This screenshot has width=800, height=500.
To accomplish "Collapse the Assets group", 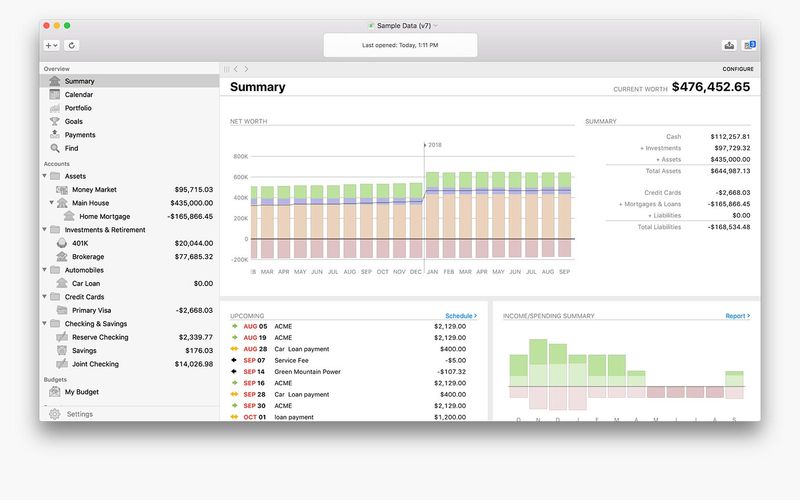I will [x=44, y=176].
